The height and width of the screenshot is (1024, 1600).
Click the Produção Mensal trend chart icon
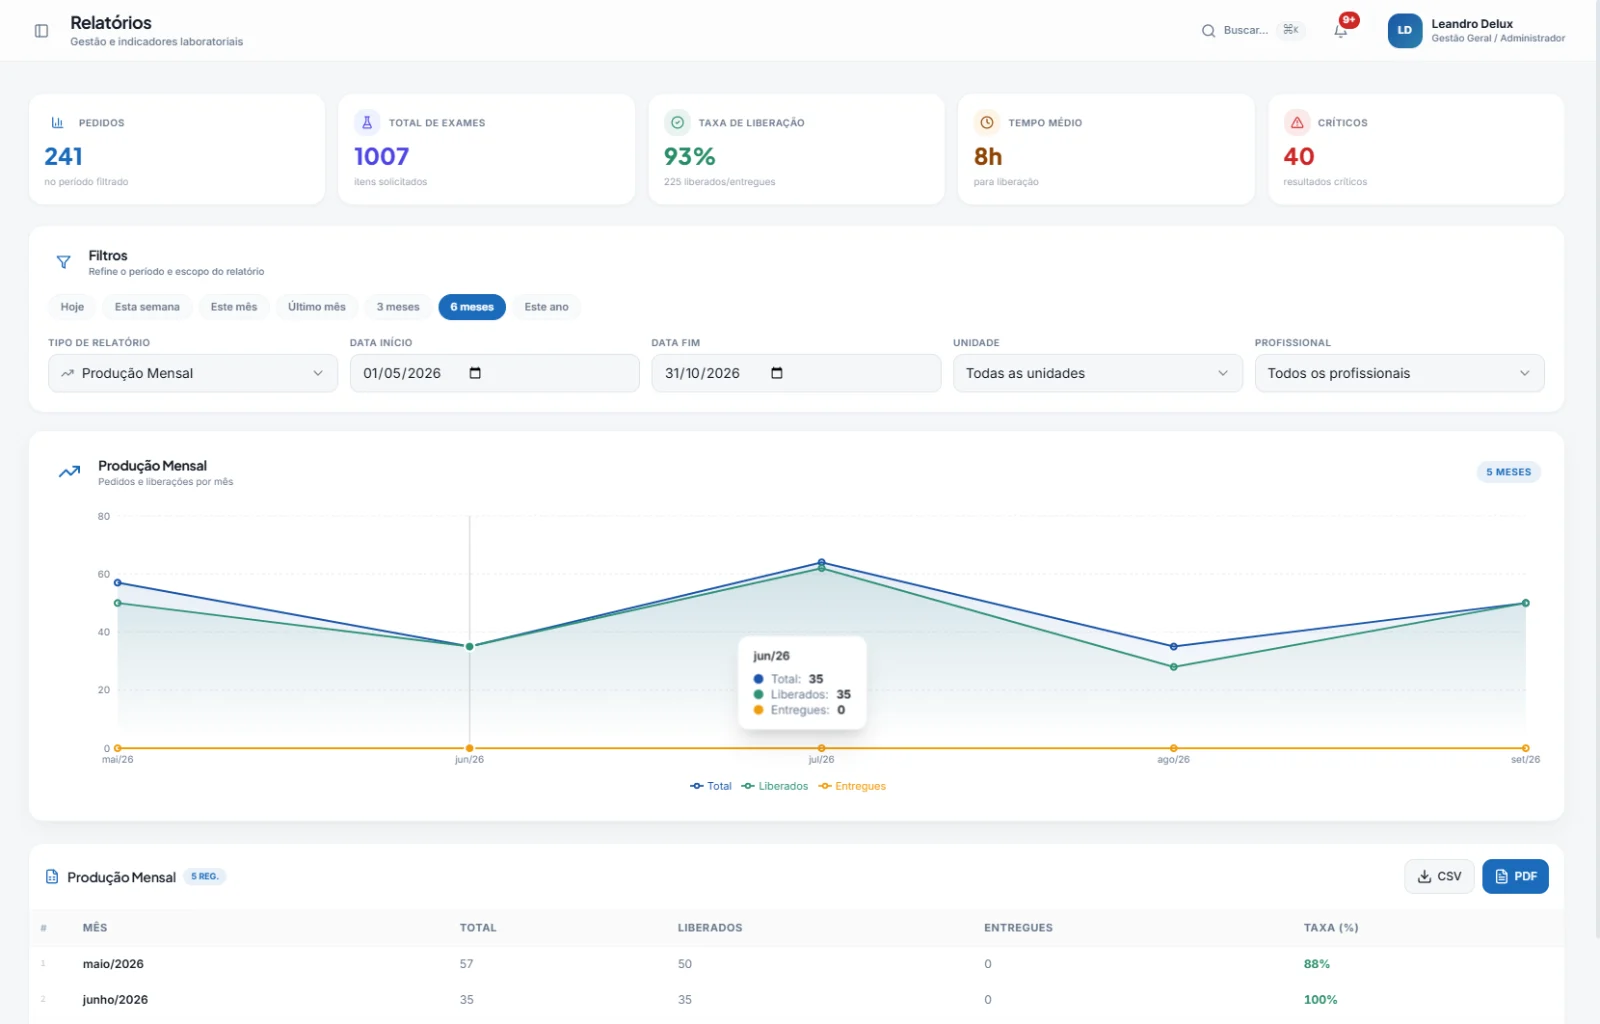pyautogui.click(x=69, y=472)
